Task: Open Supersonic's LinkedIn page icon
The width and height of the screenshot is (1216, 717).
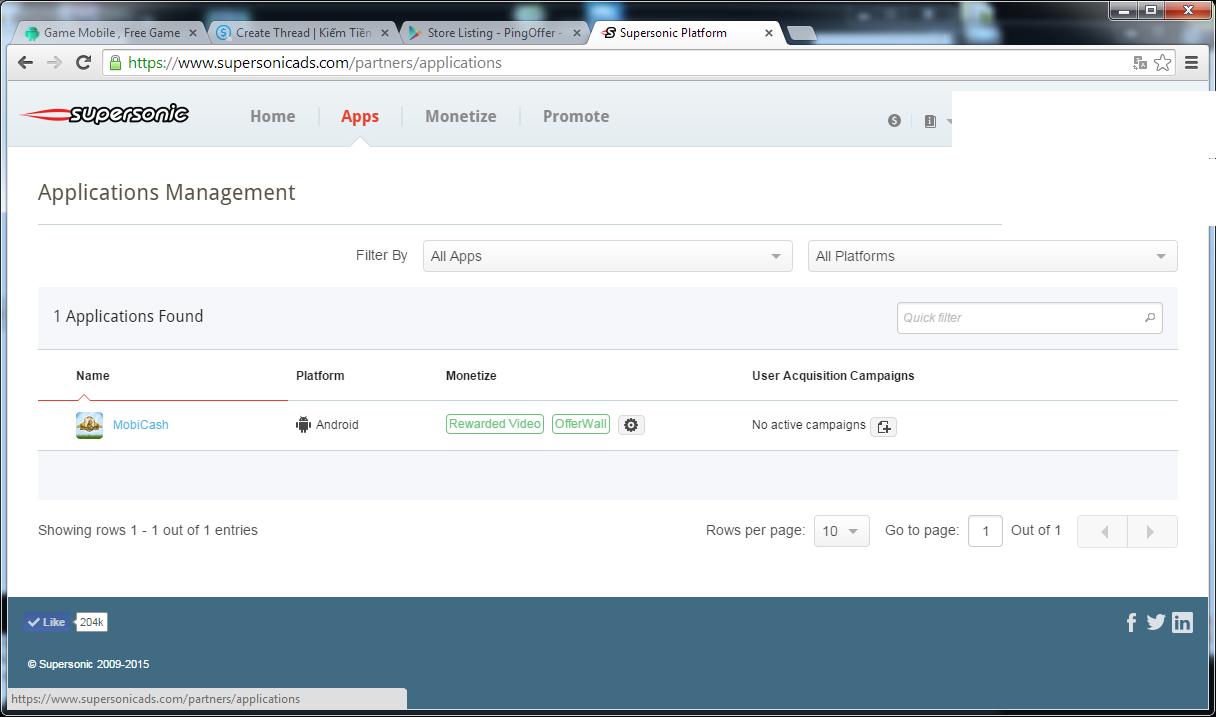Action: coord(1182,622)
